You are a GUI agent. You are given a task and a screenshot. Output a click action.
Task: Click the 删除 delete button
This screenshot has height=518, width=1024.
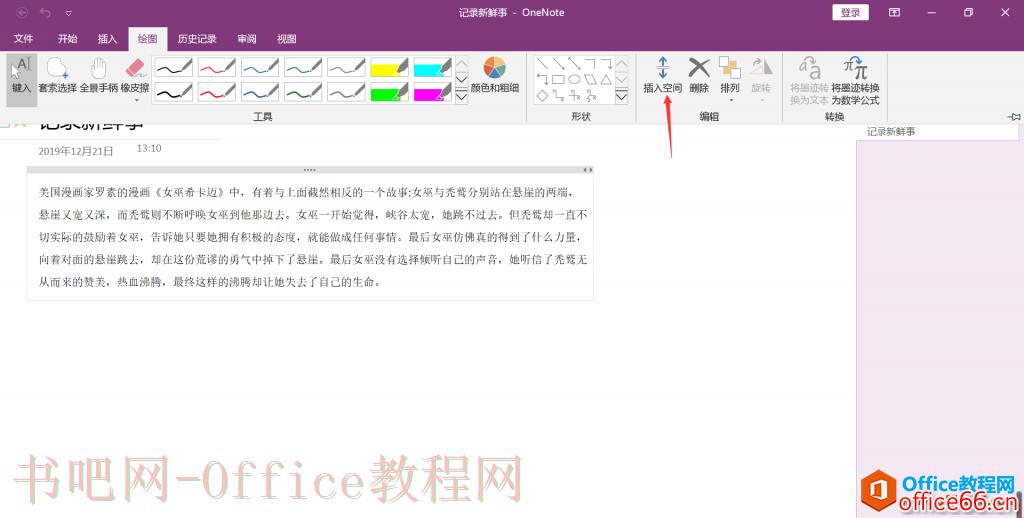[x=699, y=75]
